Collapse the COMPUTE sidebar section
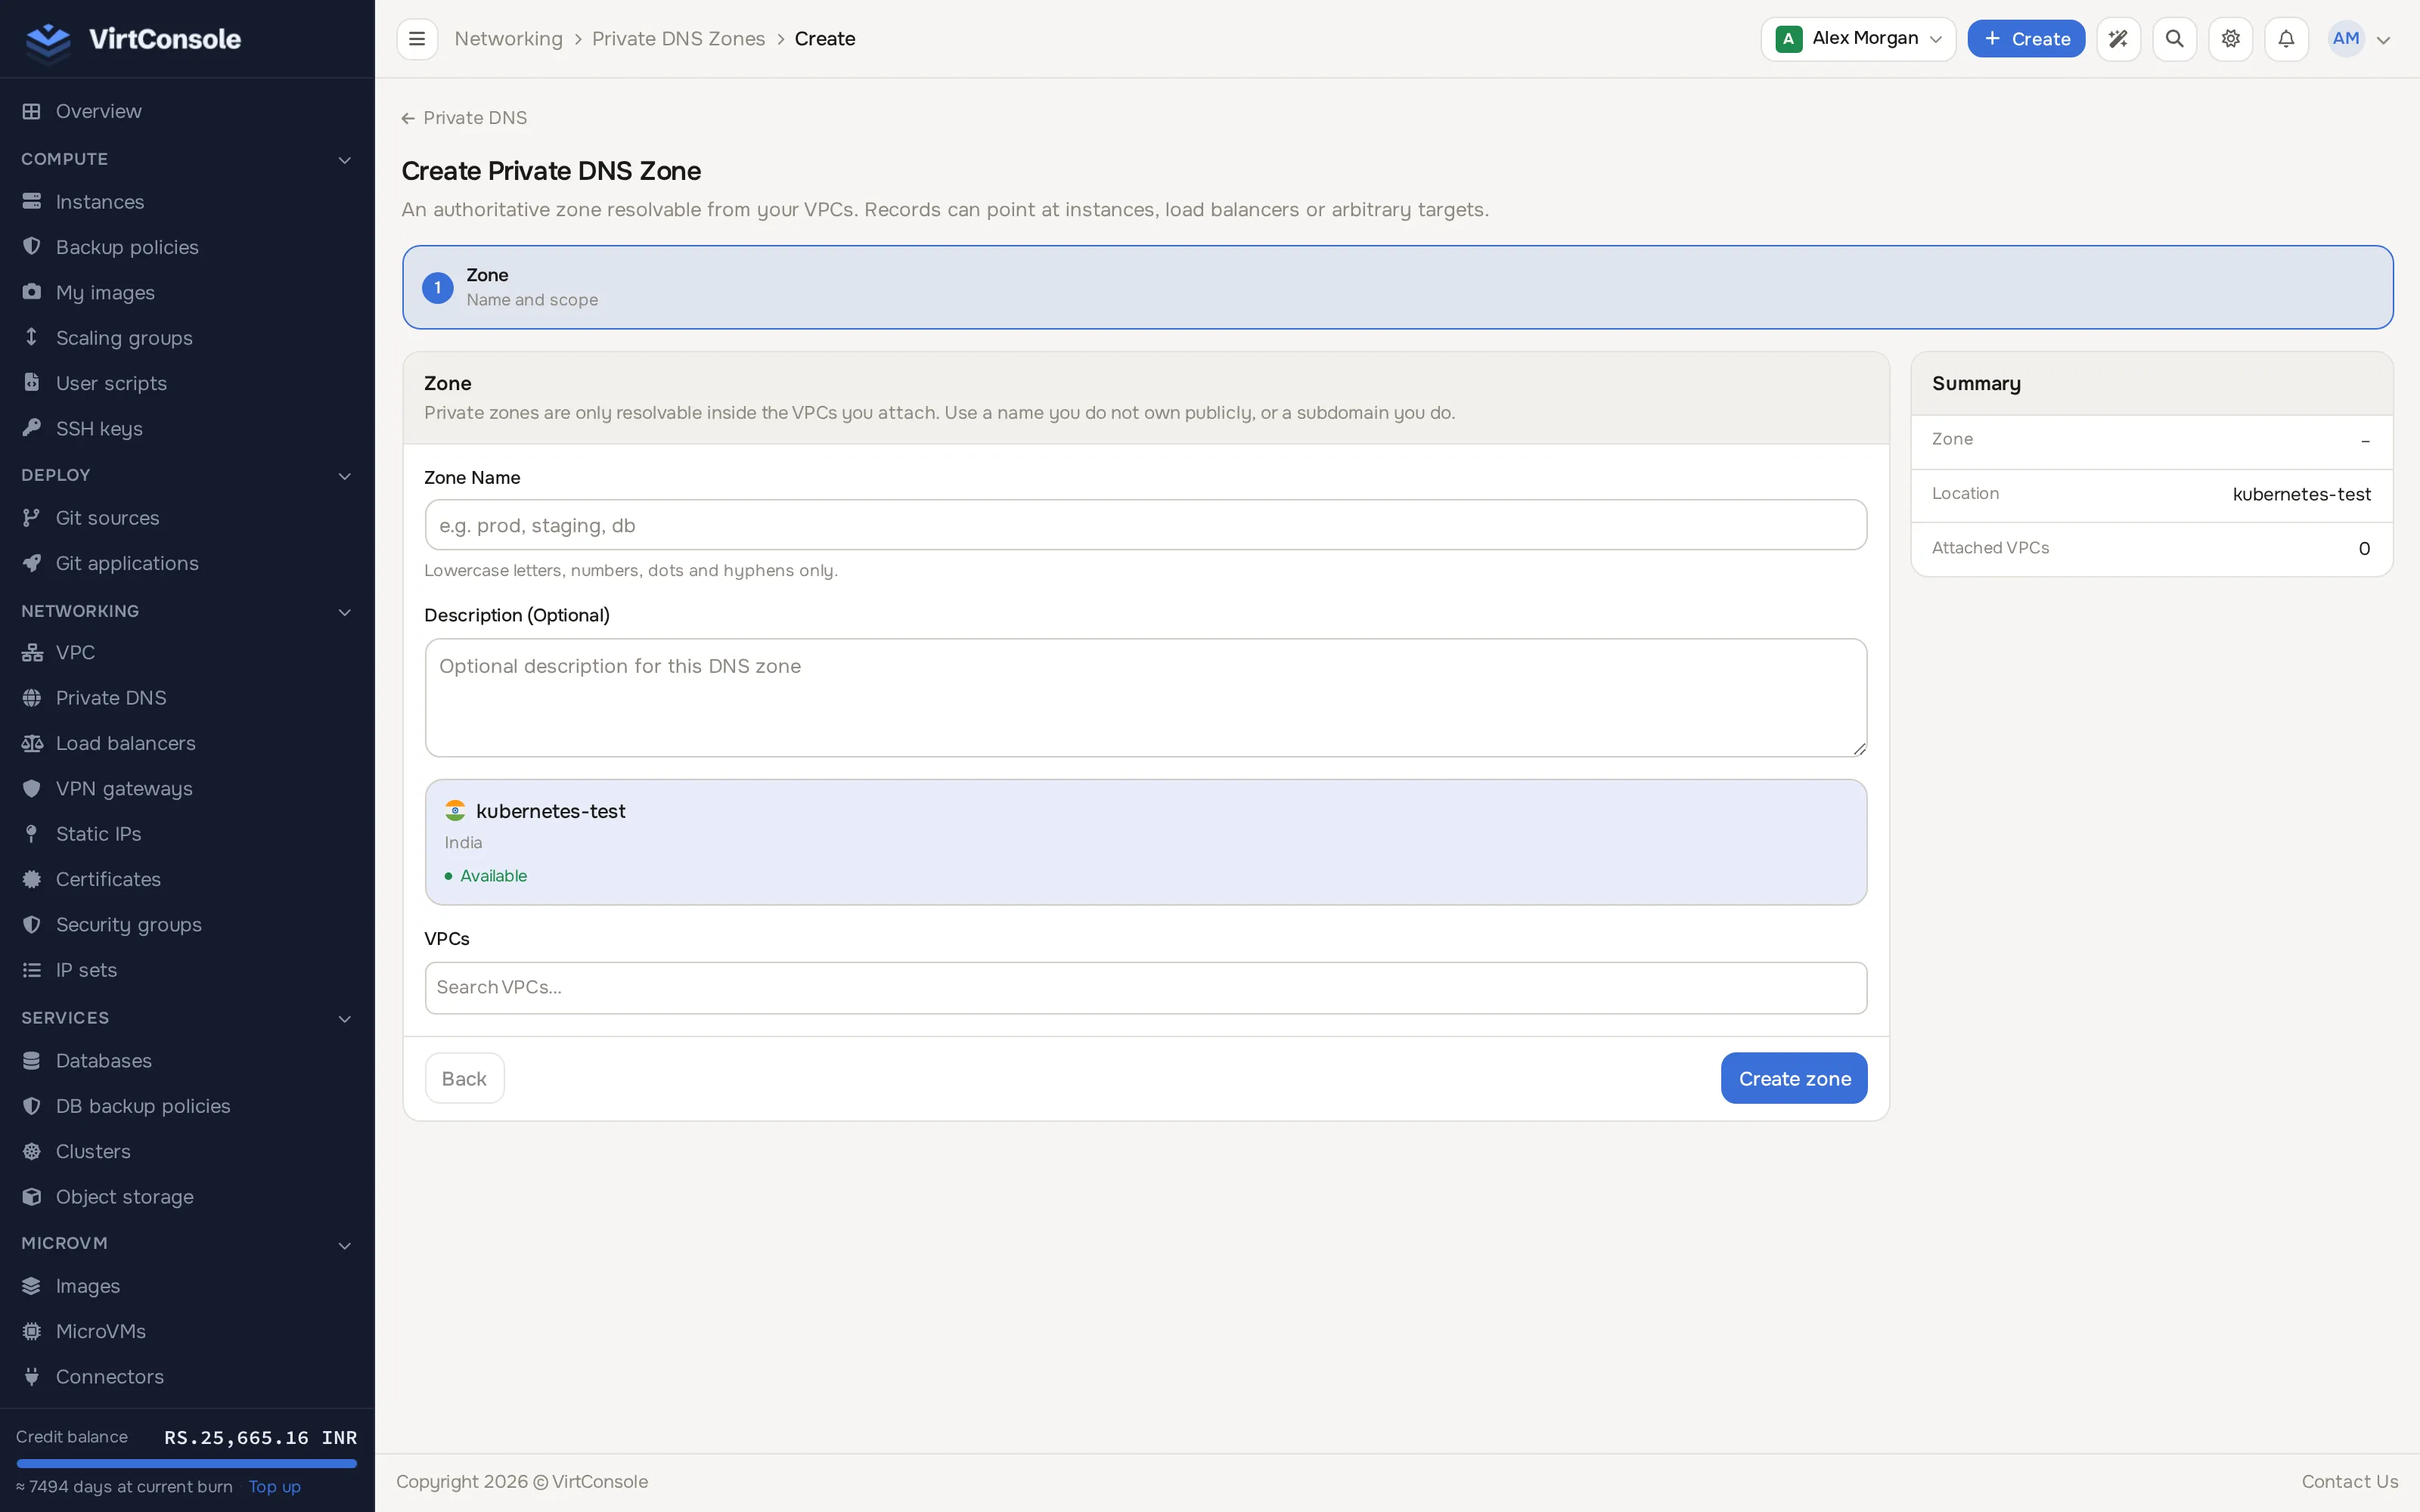2420x1512 pixels. point(344,160)
